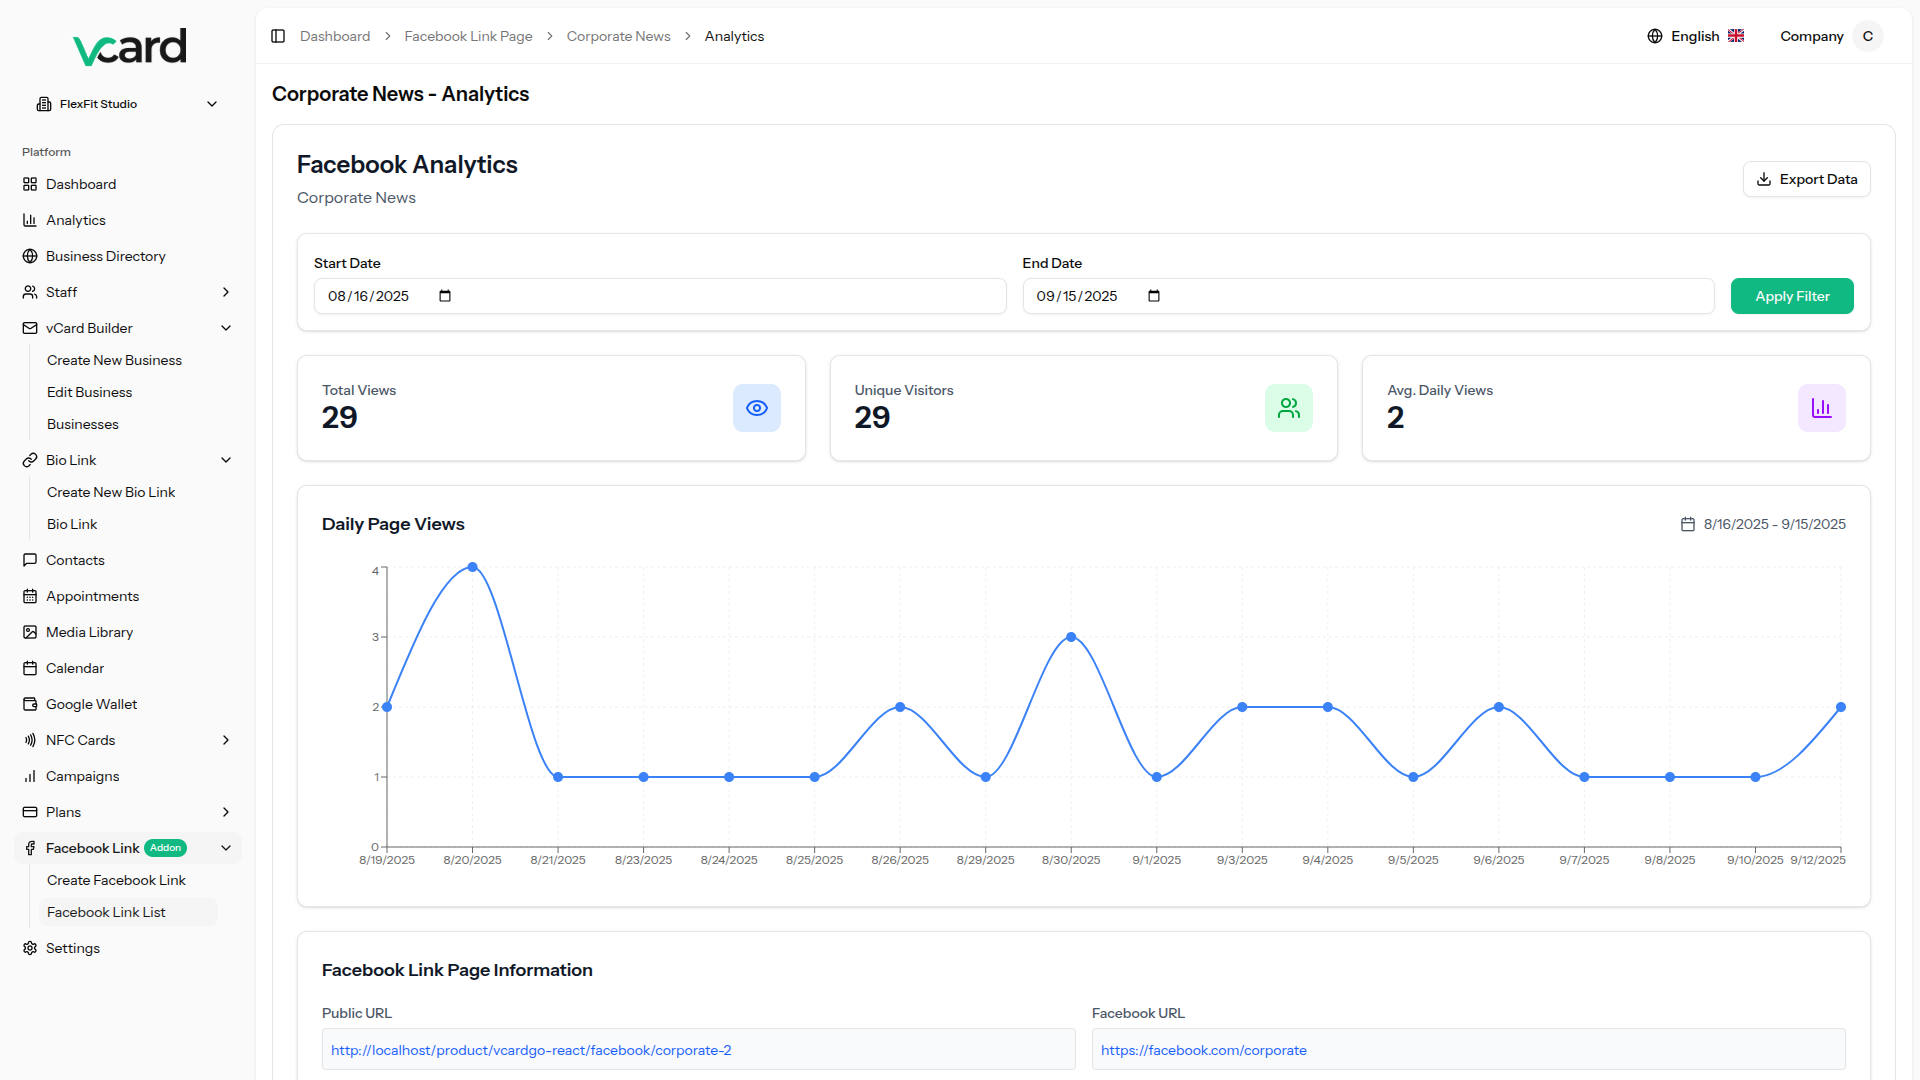The image size is (1920, 1080).
Task: Click the Appointments calendar icon
Action: pos(30,596)
